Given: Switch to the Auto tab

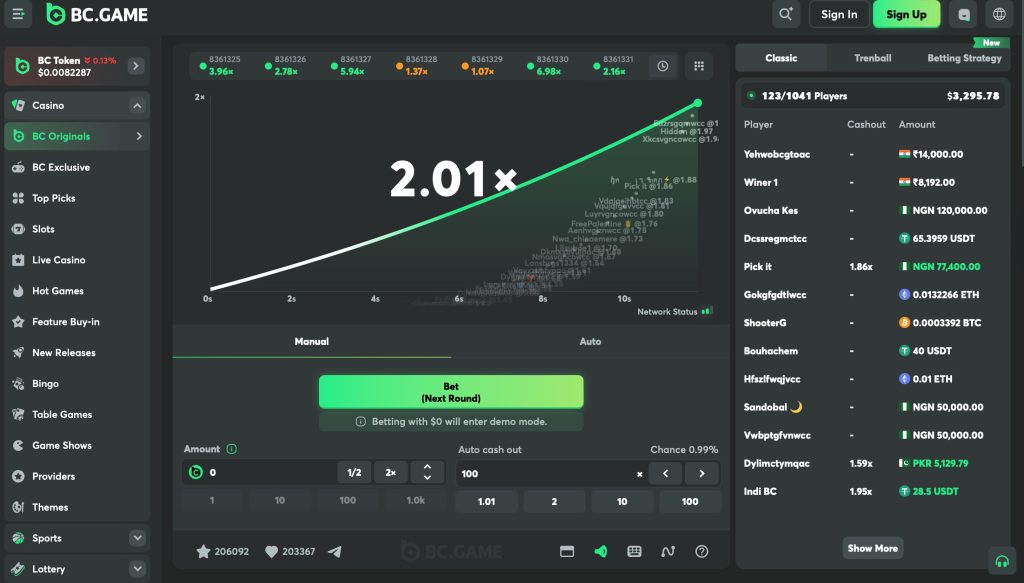Looking at the screenshot, I should [590, 341].
